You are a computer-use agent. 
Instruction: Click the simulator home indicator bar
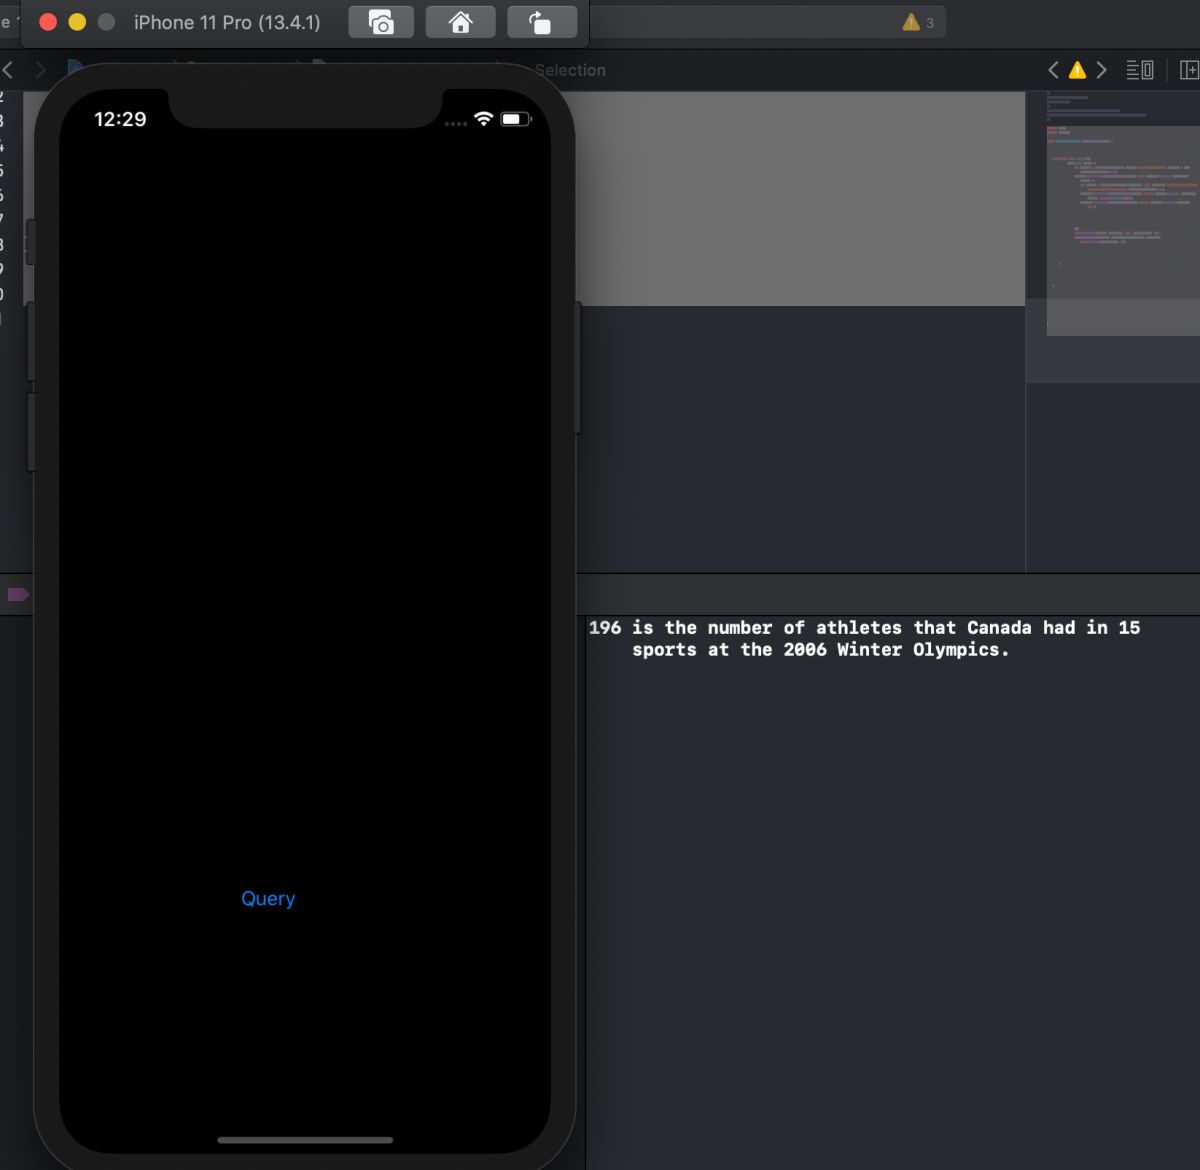click(305, 1139)
